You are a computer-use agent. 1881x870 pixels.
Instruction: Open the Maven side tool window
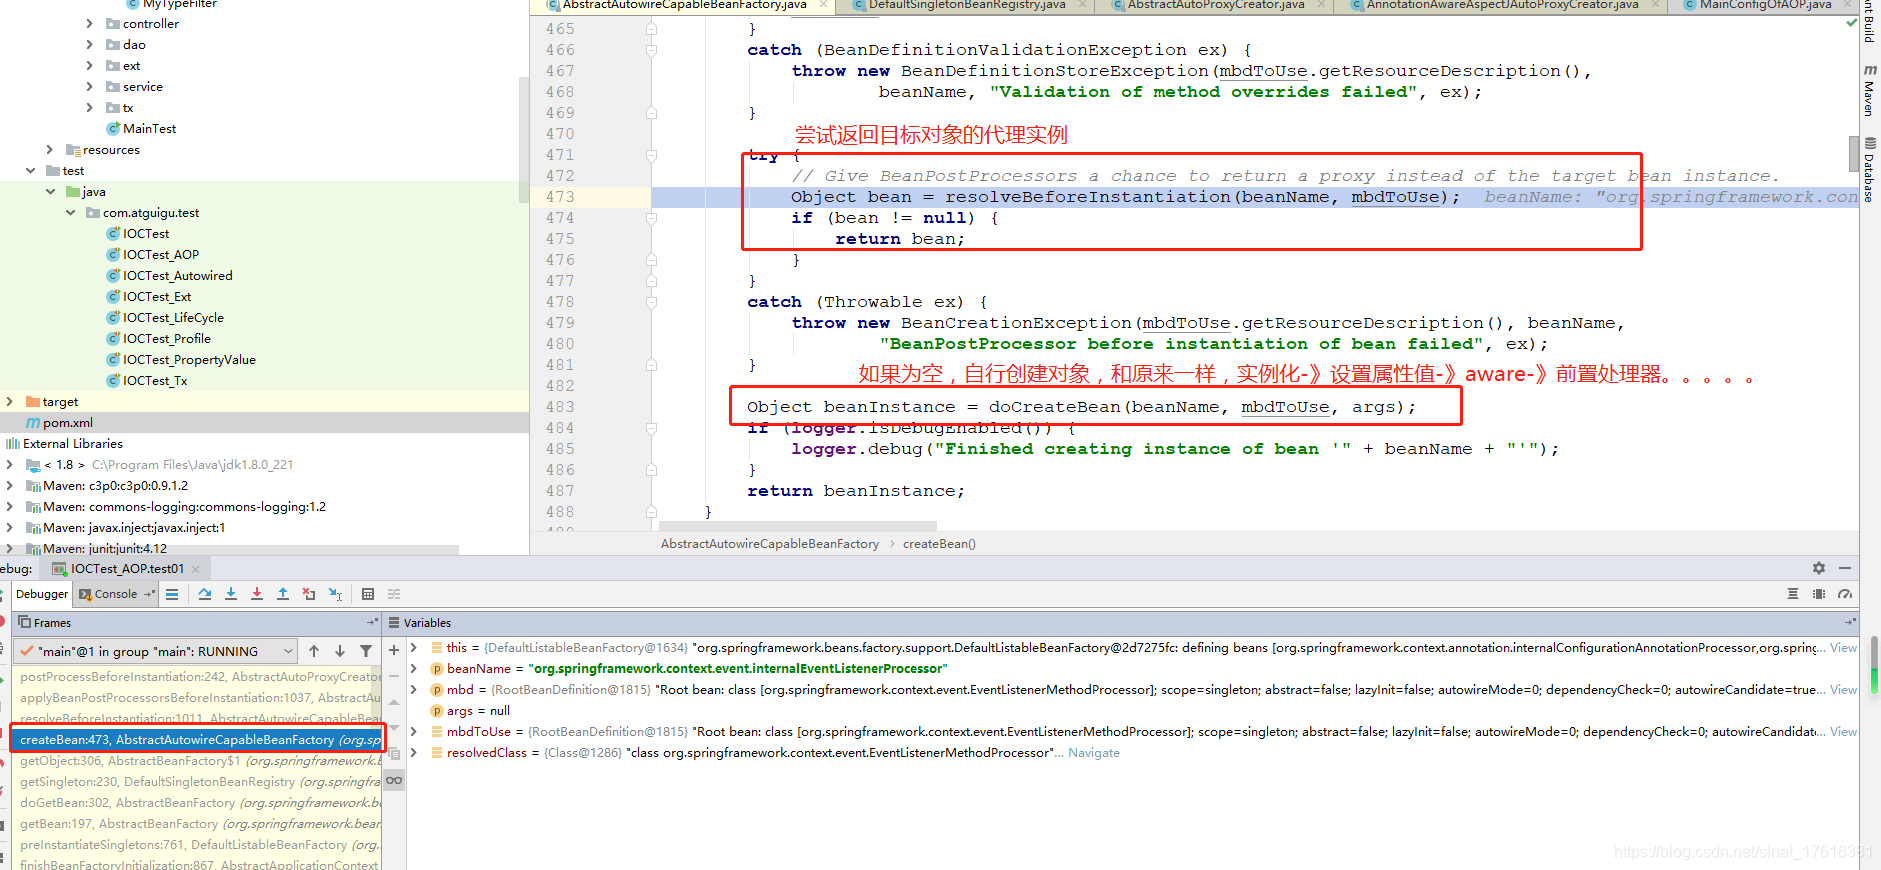(x=1869, y=91)
